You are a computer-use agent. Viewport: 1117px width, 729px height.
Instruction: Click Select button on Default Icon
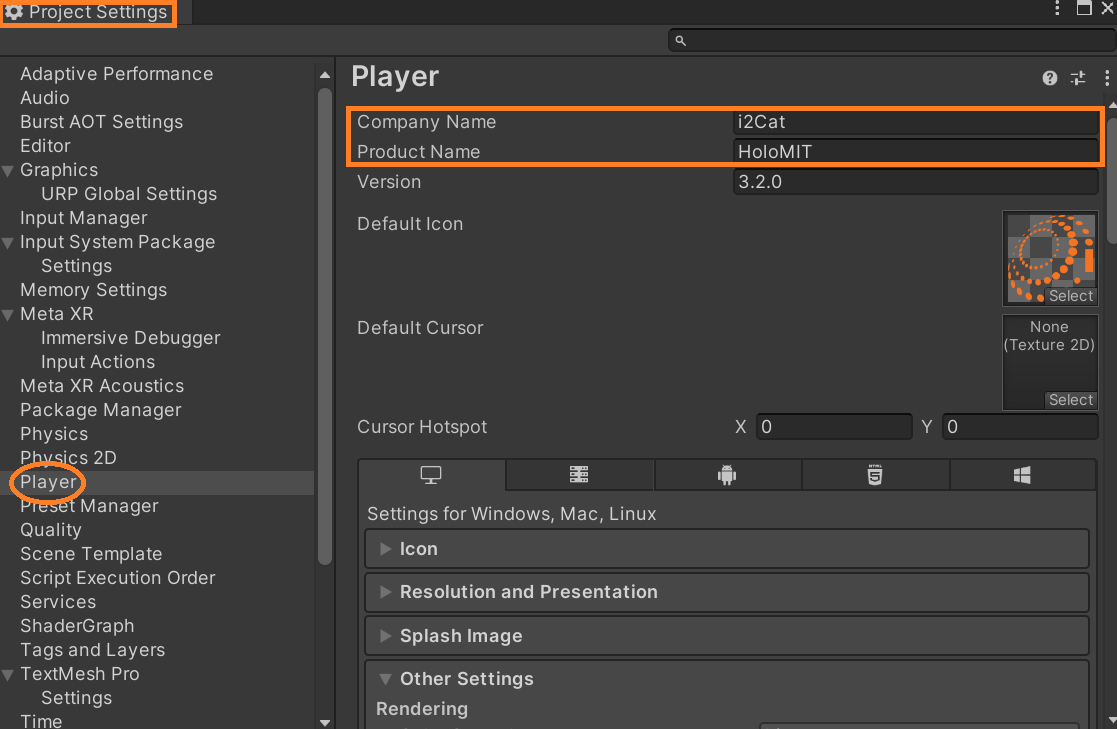[1070, 296]
